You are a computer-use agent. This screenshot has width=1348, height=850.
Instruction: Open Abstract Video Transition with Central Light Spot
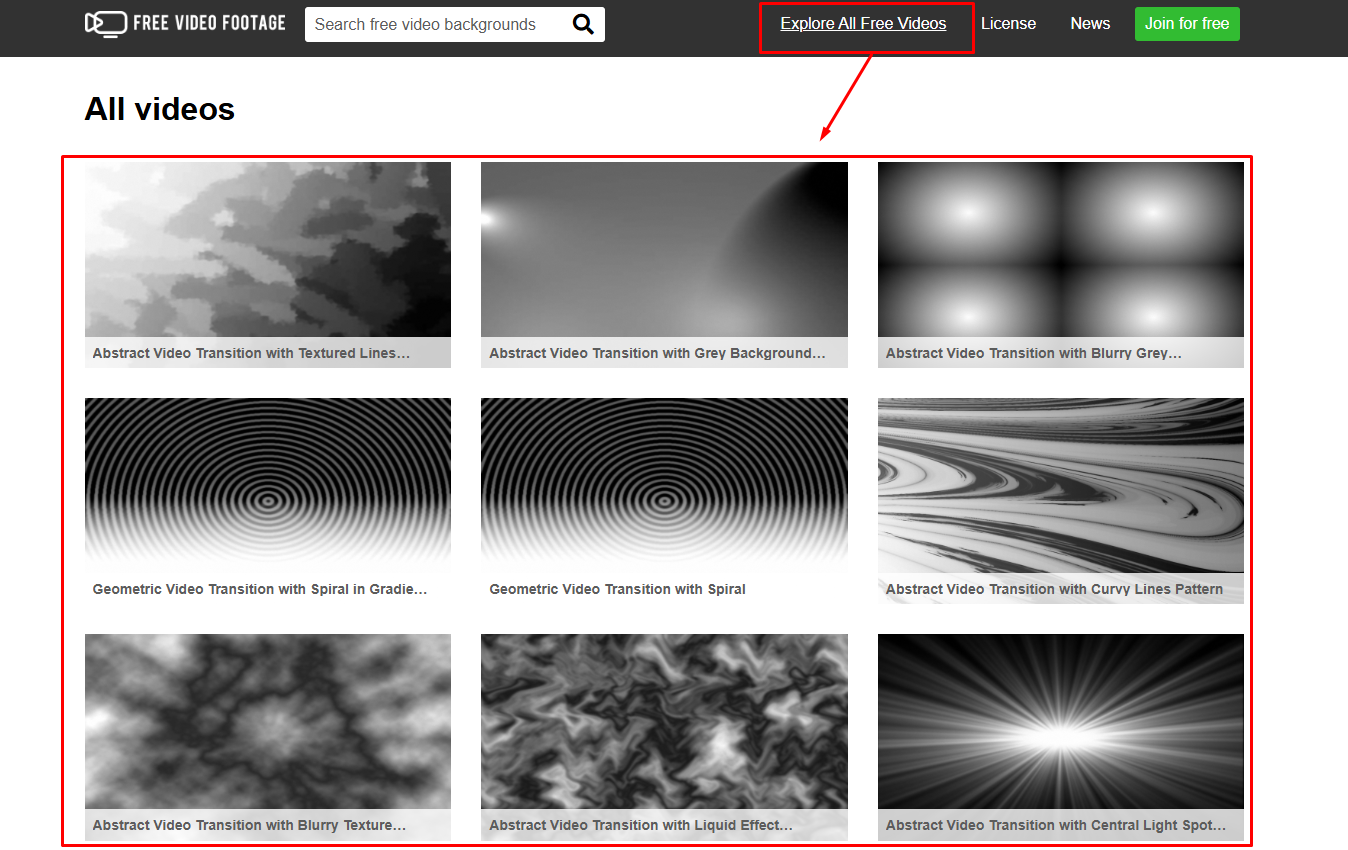pyautogui.click(x=1060, y=721)
